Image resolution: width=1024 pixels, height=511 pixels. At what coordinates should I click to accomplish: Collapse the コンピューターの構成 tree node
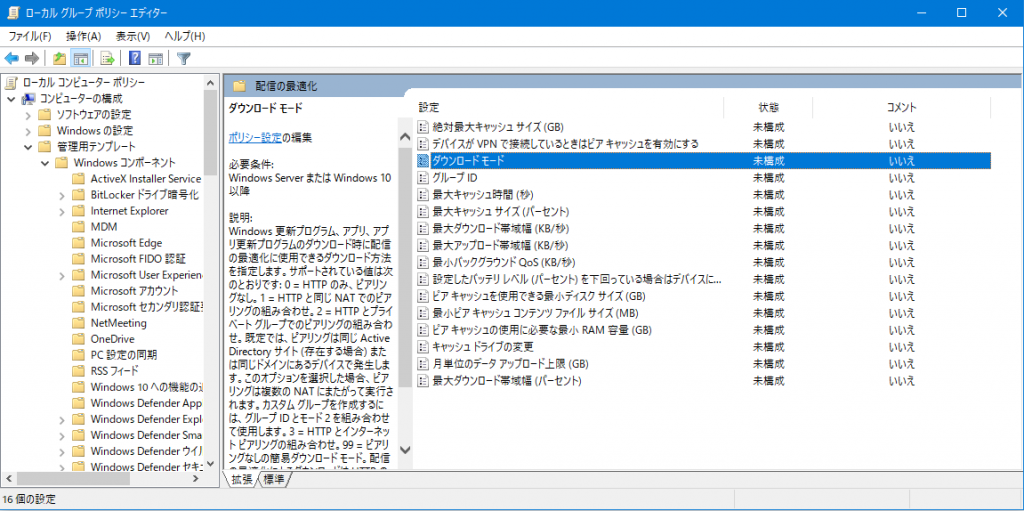12,98
